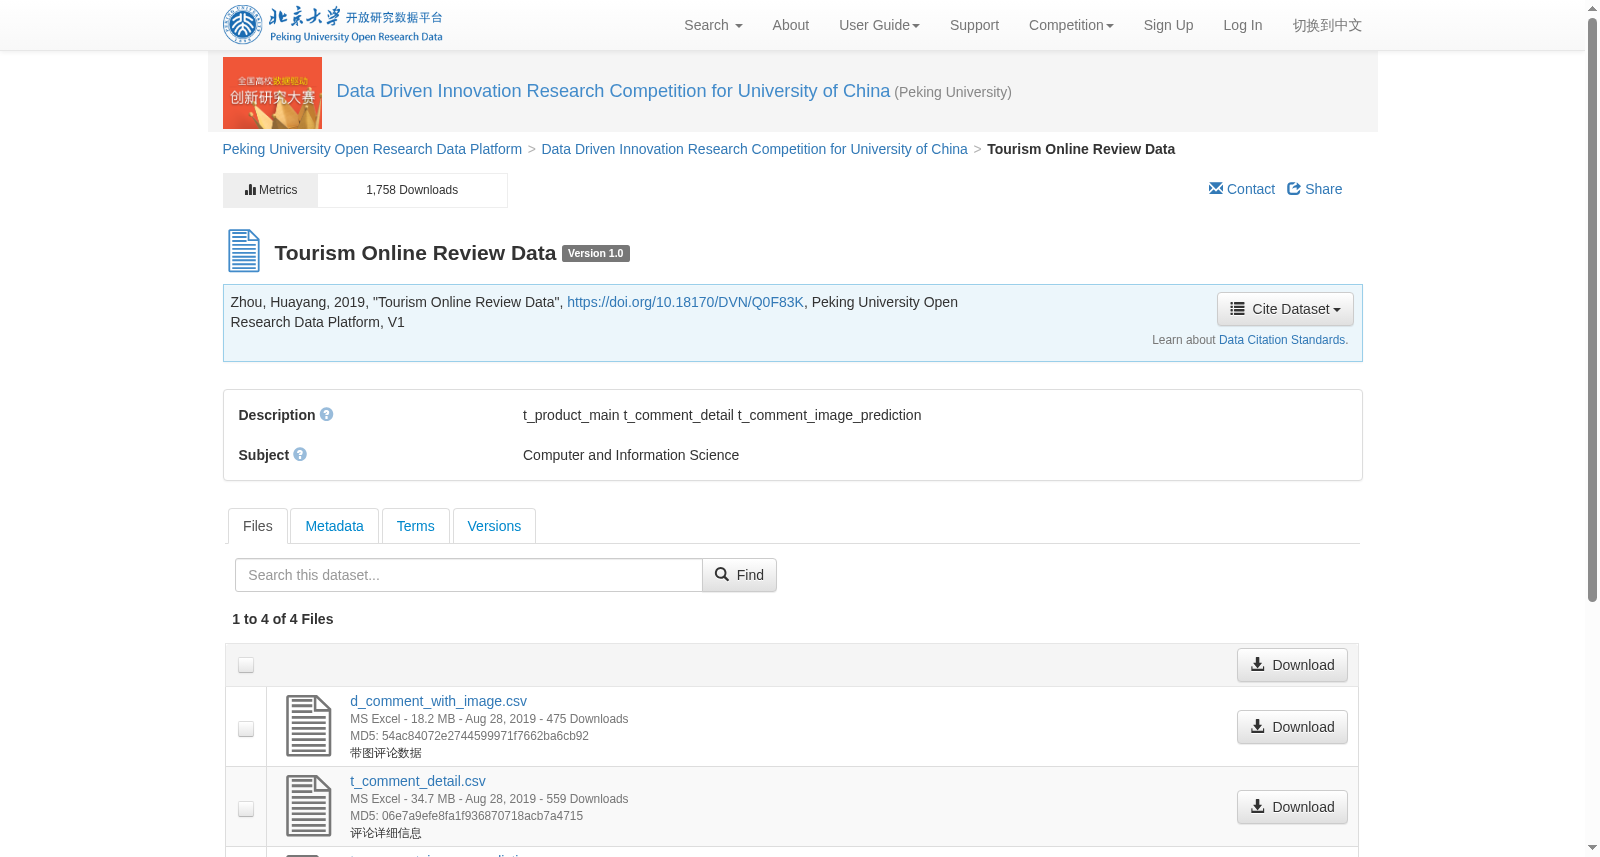The width and height of the screenshot is (1600, 857).
Task: Switch to the Terms tab
Action: tap(415, 526)
